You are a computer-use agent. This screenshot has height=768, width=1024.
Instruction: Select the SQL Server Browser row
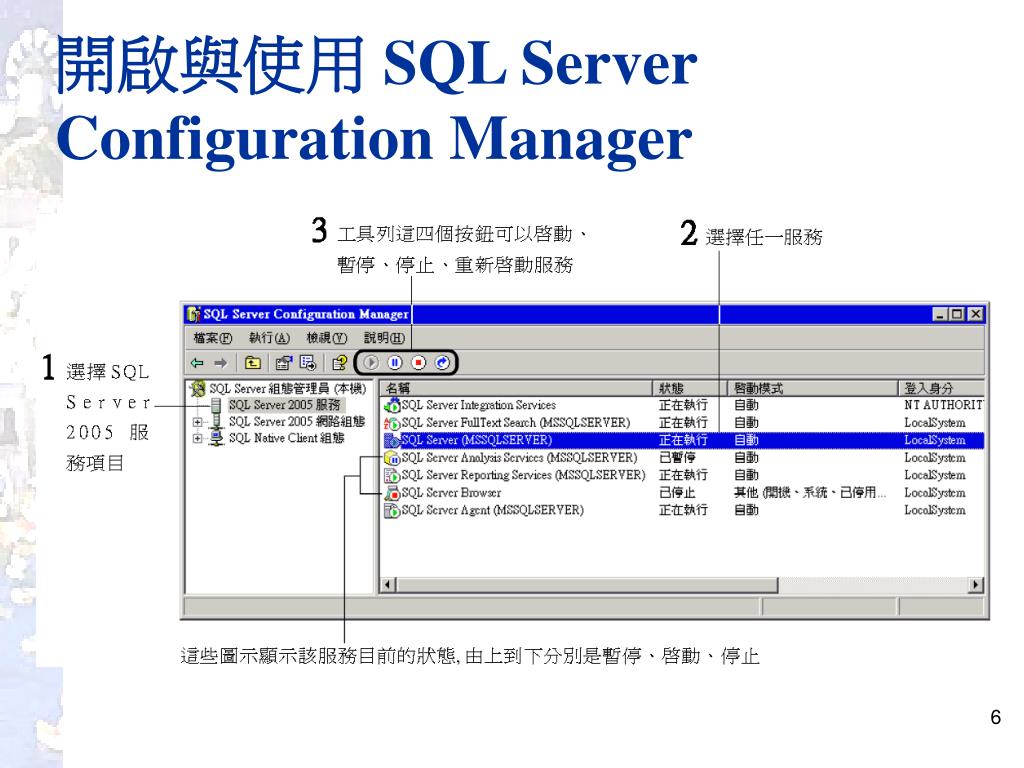click(x=451, y=493)
